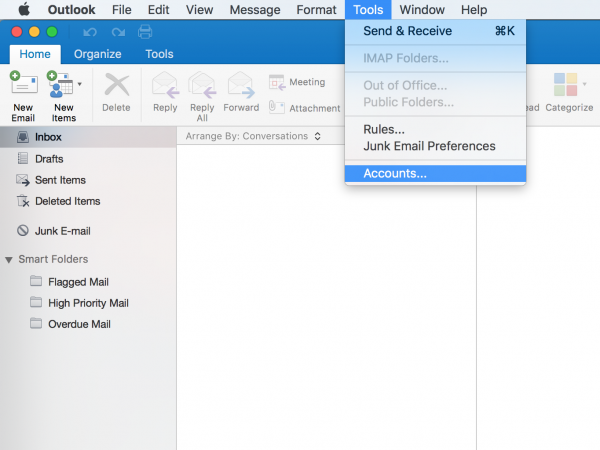Click the Flagged Mail folder icon
This screenshot has height=450, width=600.
tap(36, 281)
